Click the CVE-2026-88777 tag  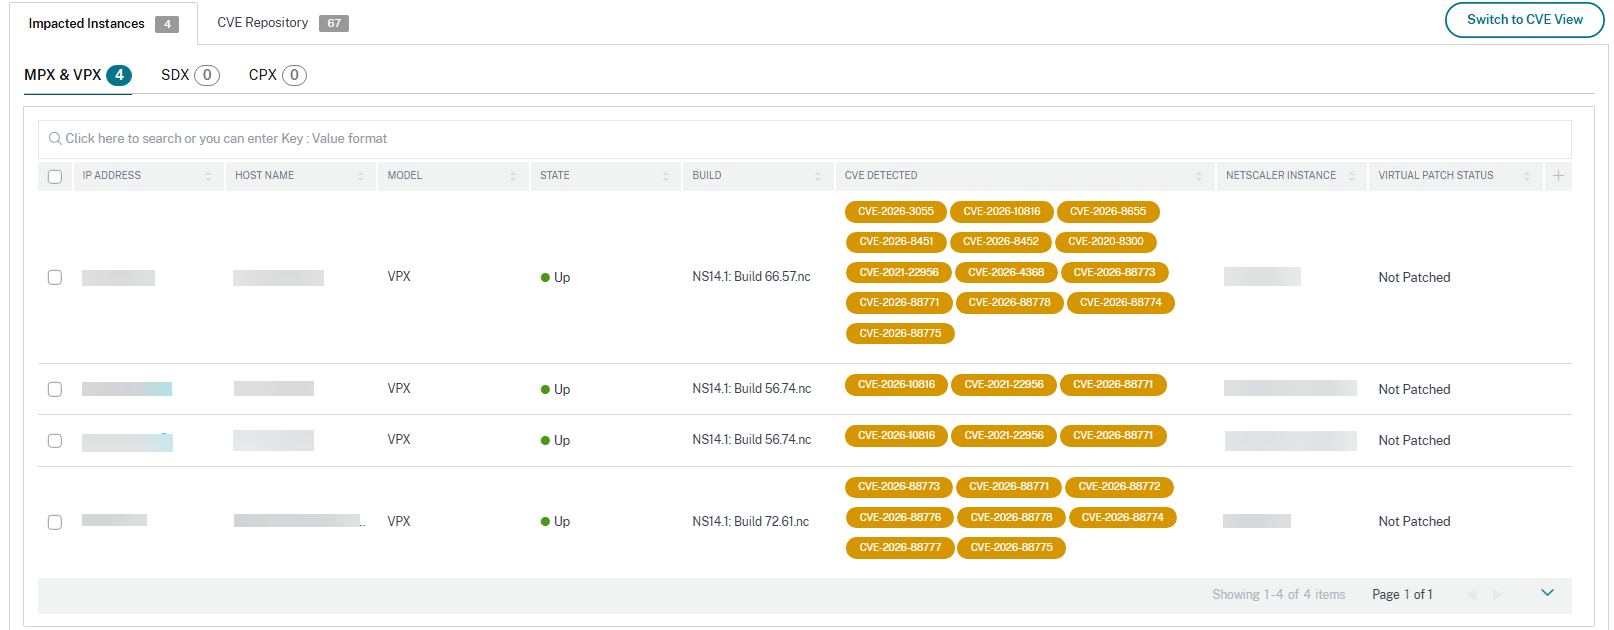point(900,548)
